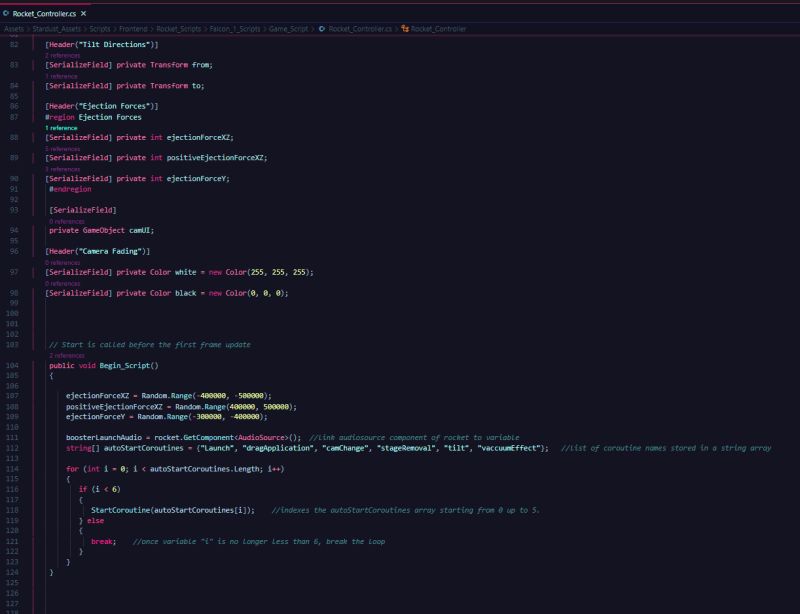Click 'boosterLaunchAudio' variable assignment
800x614 pixels.
(104, 437)
